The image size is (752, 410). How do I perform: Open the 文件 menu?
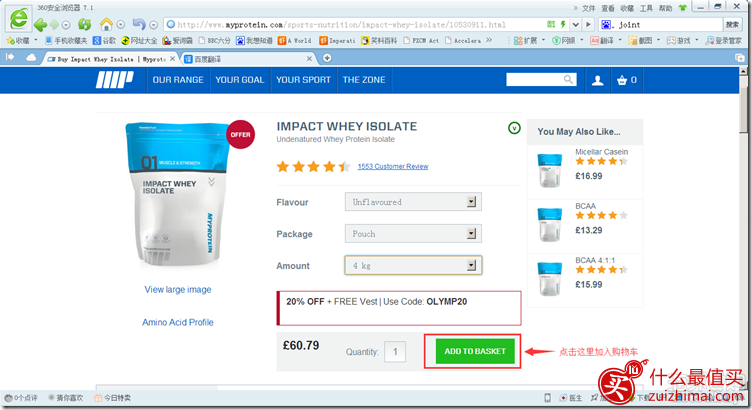tap(588, 8)
